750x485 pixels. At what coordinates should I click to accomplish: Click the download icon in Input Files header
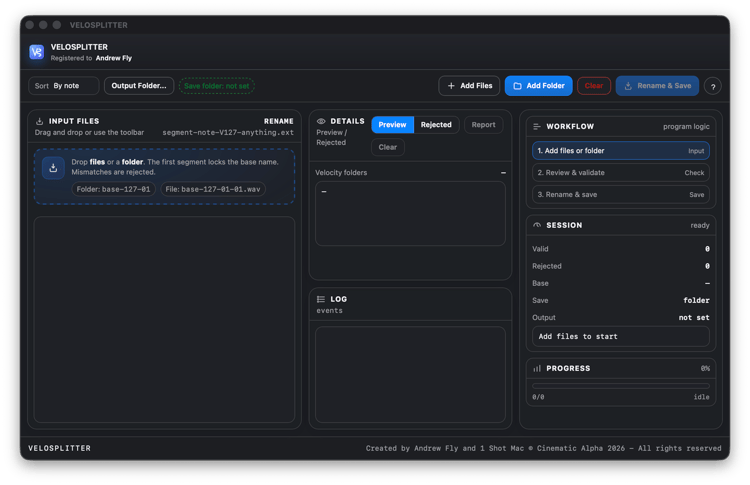click(x=40, y=121)
